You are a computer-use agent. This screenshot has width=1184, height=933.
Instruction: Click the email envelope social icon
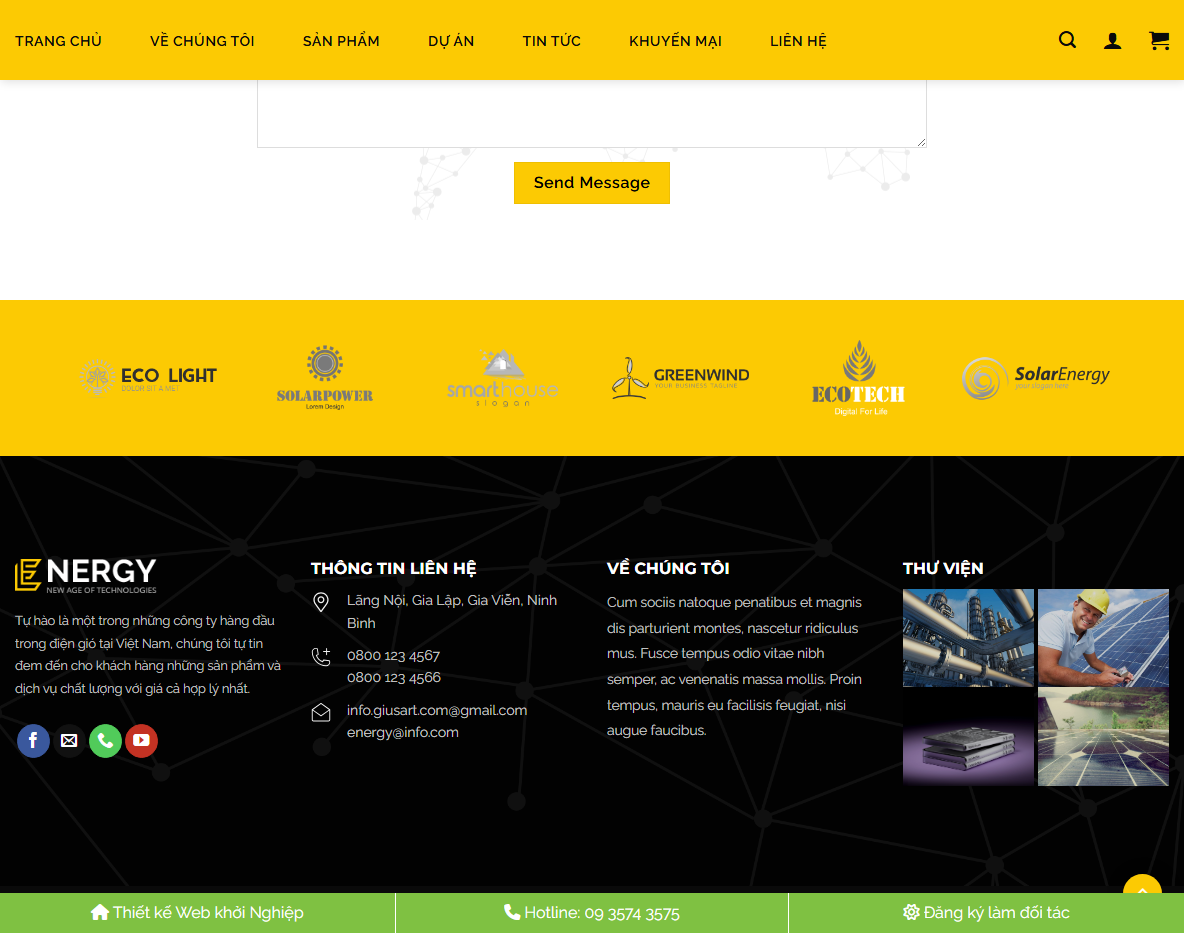point(69,741)
